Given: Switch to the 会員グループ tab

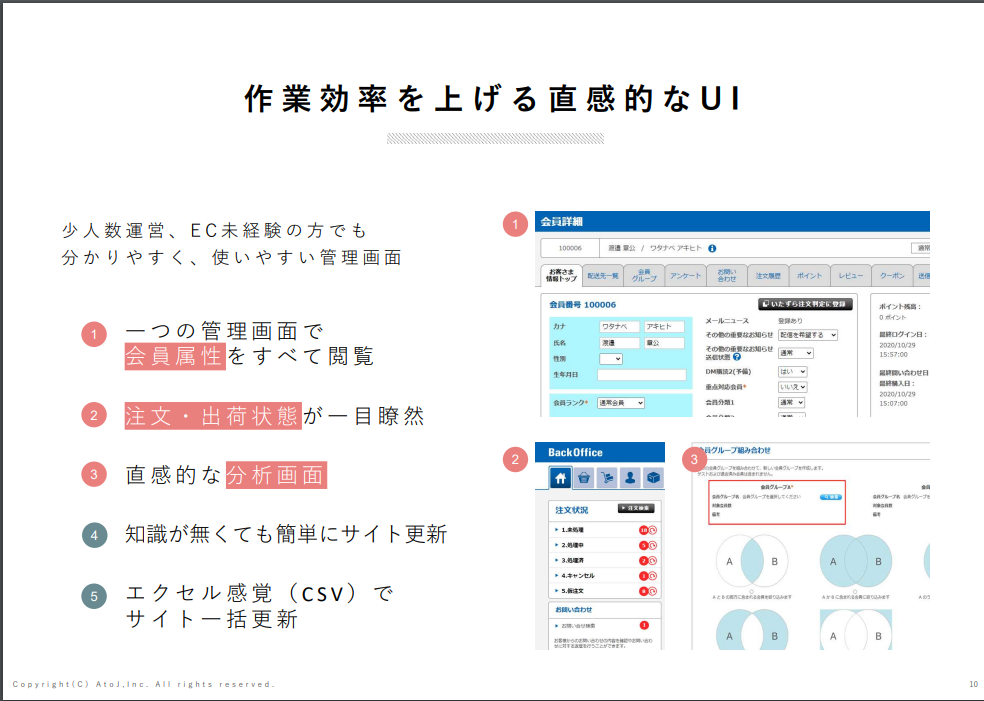Looking at the screenshot, I should [644, 276].
